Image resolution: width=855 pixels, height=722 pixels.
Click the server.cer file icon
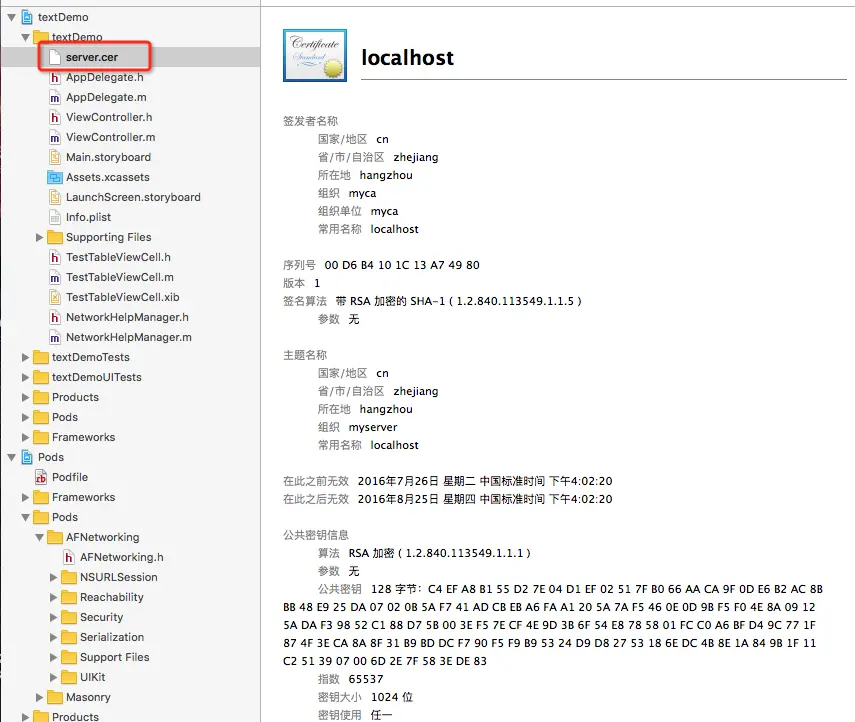click(55, 57)
